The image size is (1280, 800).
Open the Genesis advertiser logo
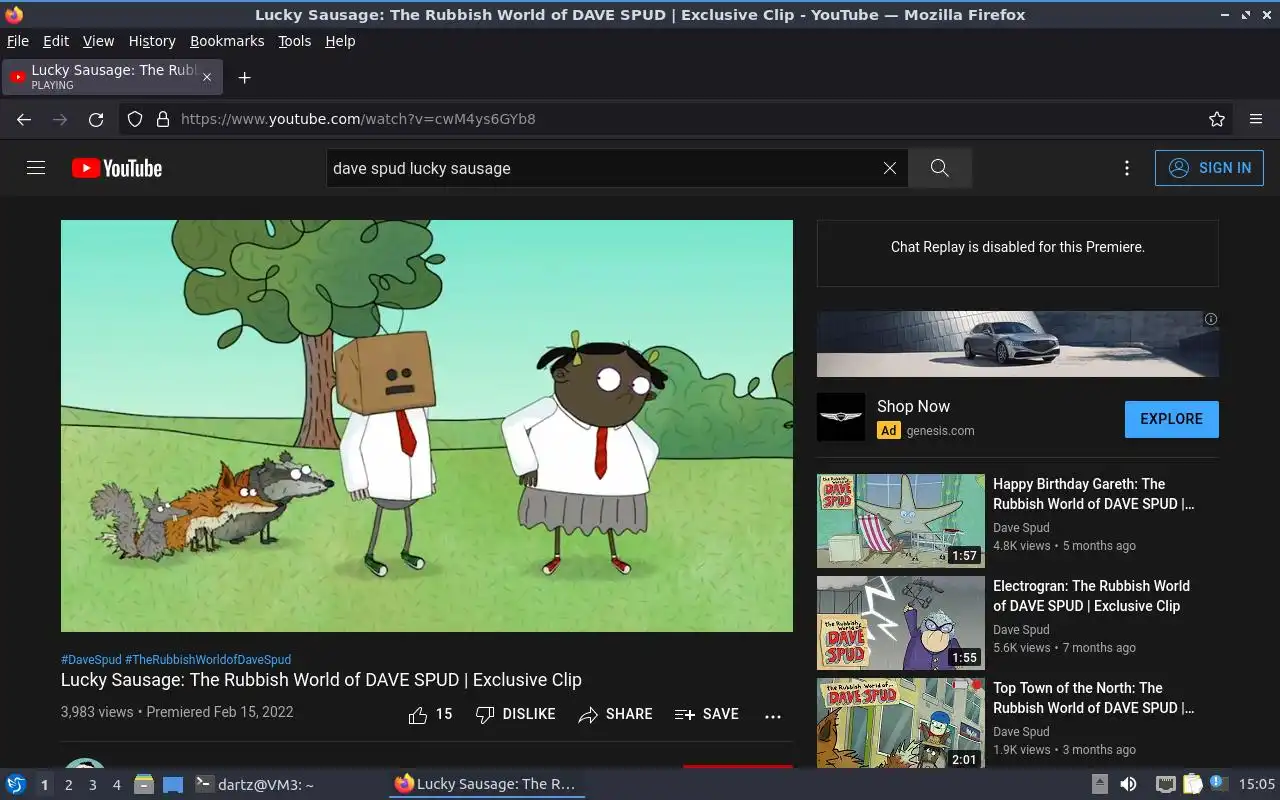[x=841, y=417]
